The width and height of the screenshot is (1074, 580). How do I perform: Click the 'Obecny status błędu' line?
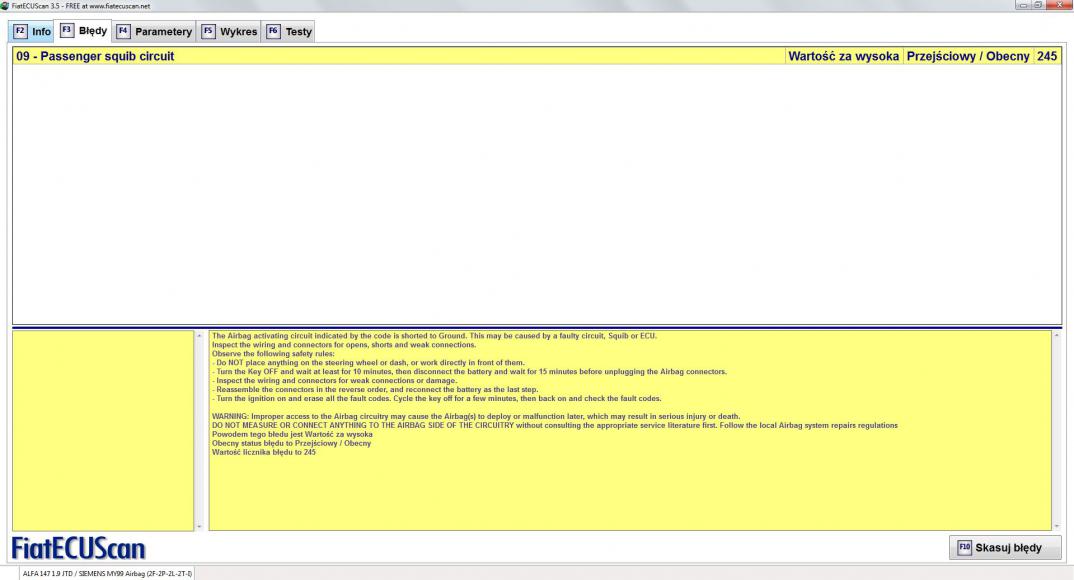coord(291,443)
